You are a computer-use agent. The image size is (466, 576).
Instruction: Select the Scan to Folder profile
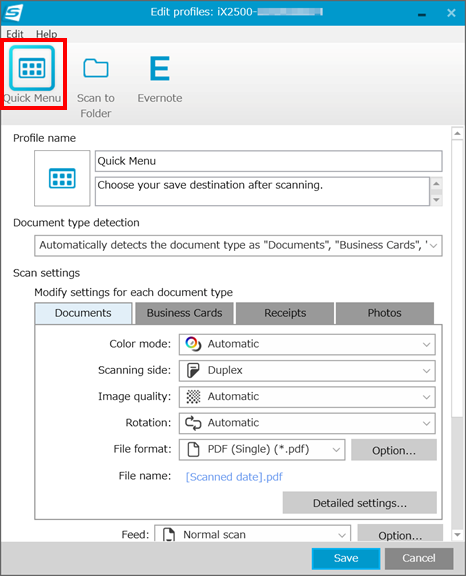point(95,87)
